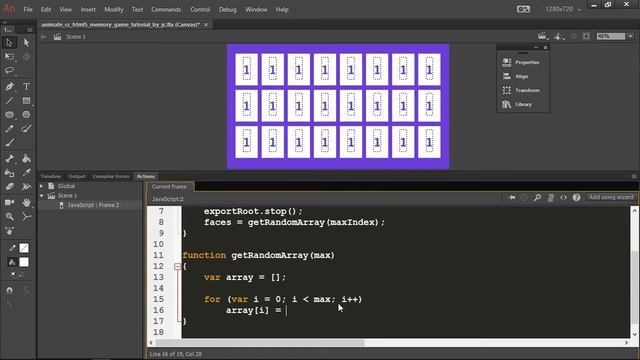The height and width of the screenshot is (360, 640).
Task: Open Code Snippets icon
Action: coord(563,198)
